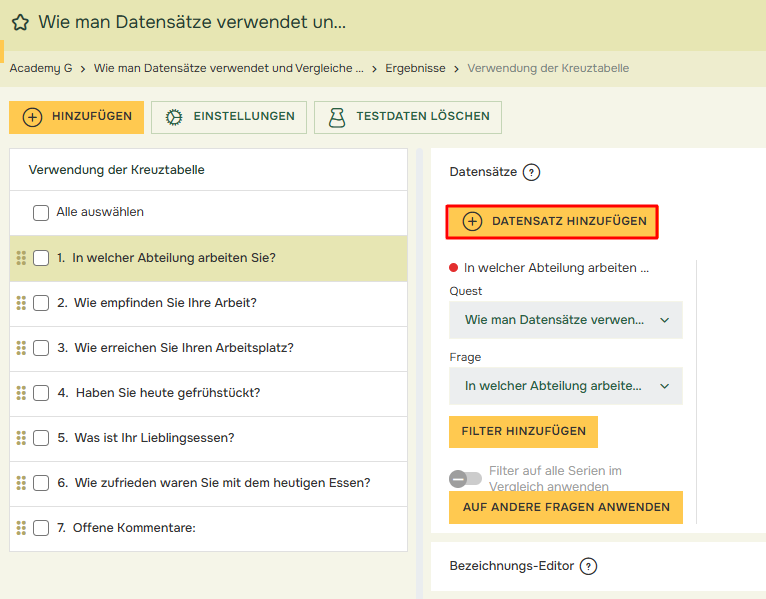Click the favorite star icon in title
This screenshot has width=766, height=599.
[x=20, y=22]
